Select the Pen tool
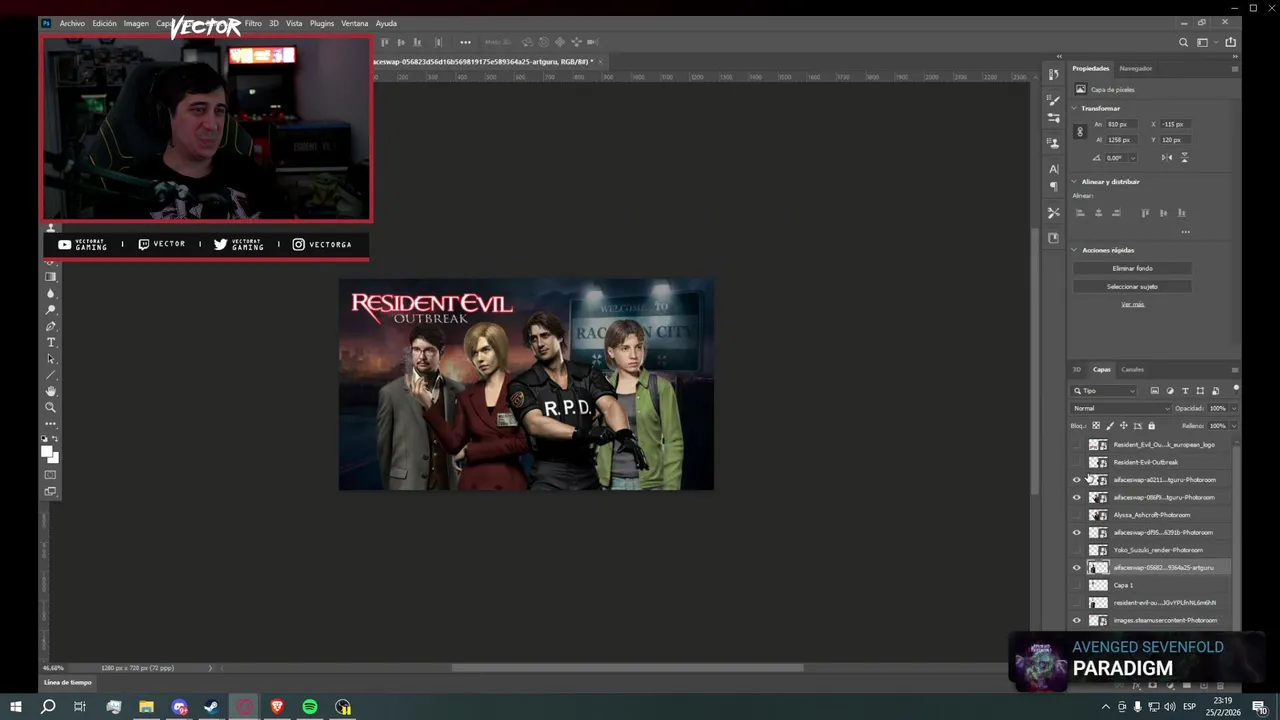This screenshot has height=720, width=1280. pyautogui.click(x=51, y=326)
